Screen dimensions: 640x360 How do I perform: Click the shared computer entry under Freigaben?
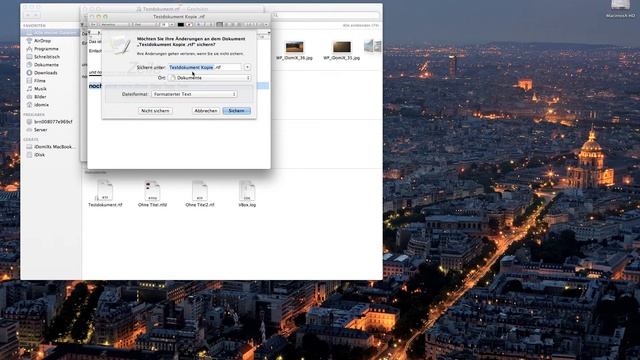coord(49,122)
